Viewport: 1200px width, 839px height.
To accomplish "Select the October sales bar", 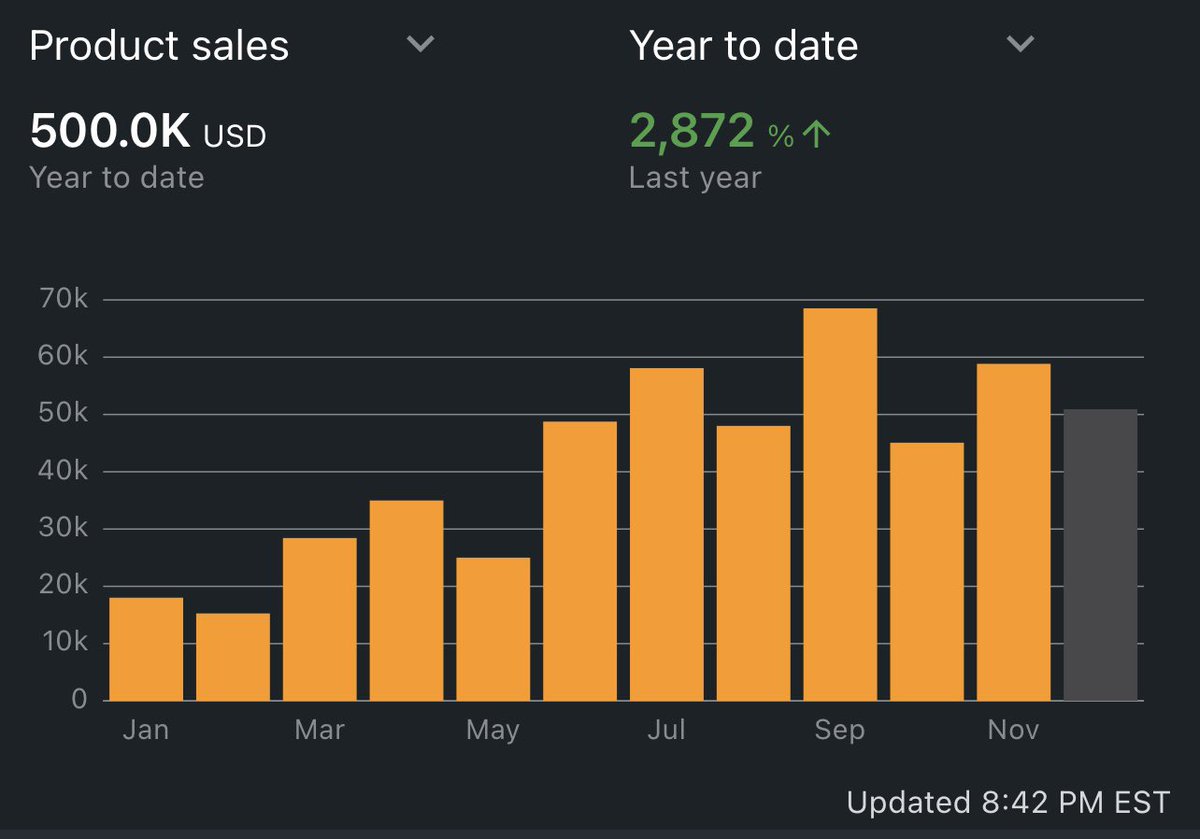I will click(x=927, y=571).
